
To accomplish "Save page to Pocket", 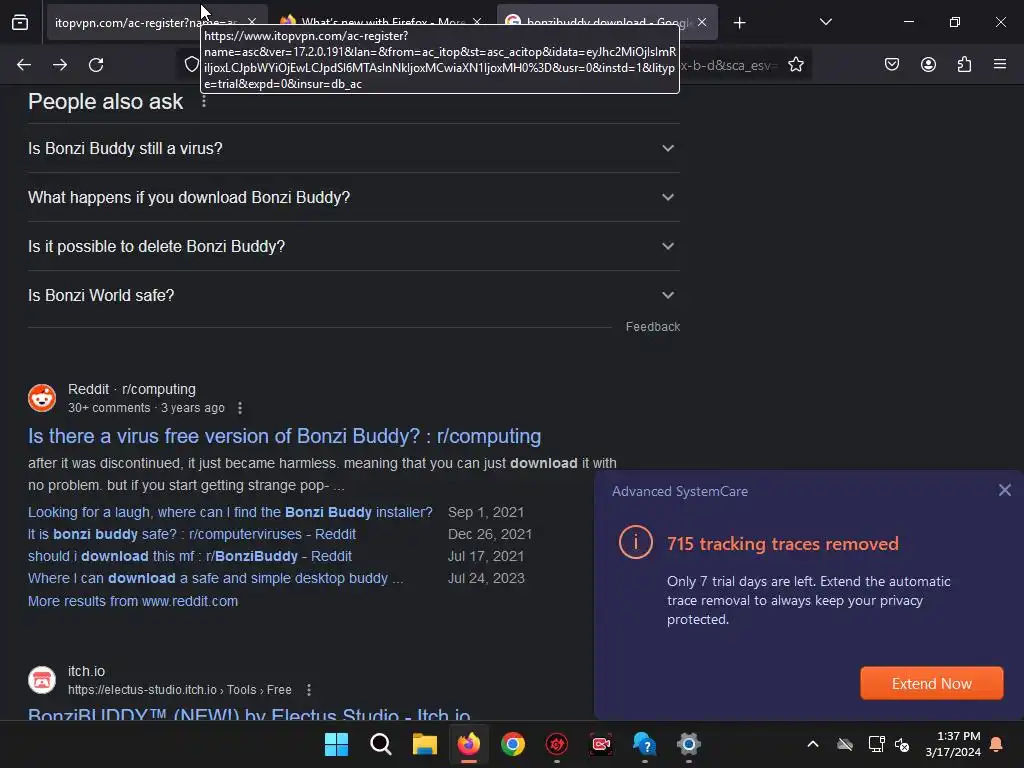I will click(892, 64).
